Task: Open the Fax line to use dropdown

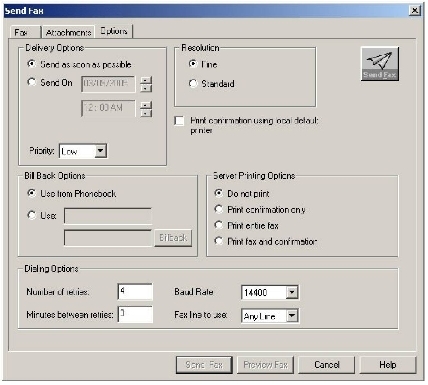Action: point(292,315)
